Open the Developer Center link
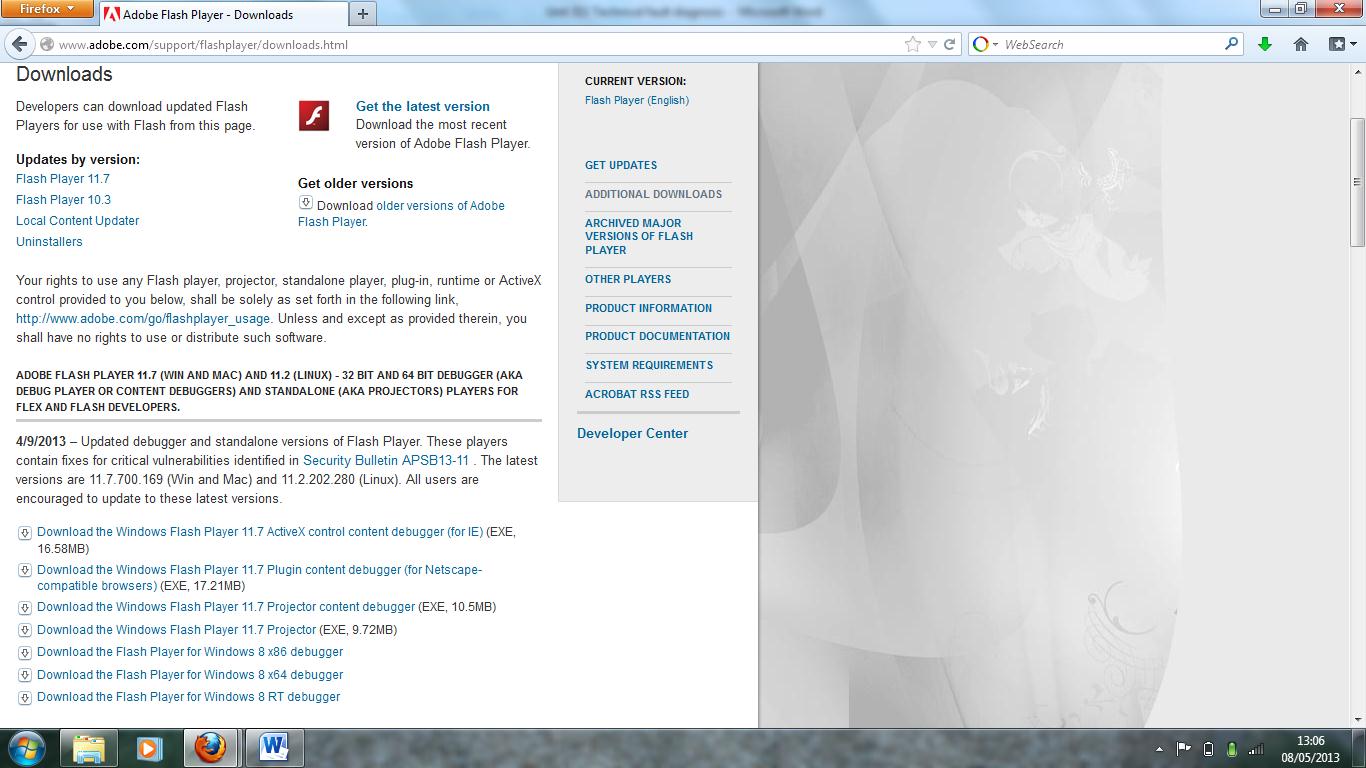The height and width of the screenshot is (768, 1366). pos(633,433)
